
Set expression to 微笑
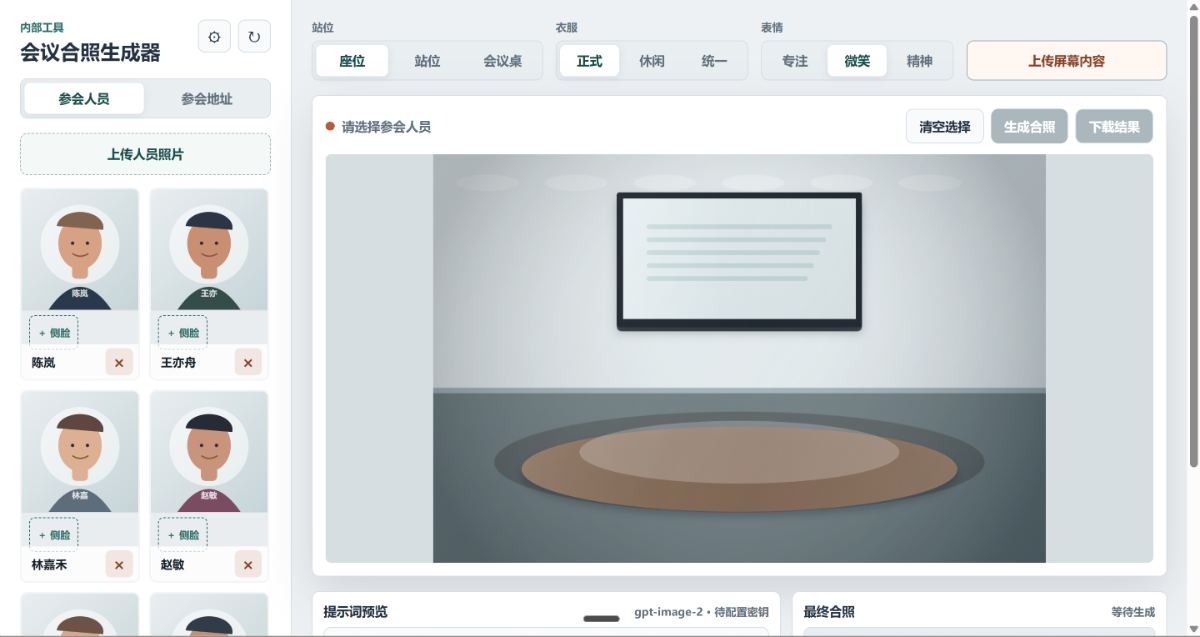(857, 61)
